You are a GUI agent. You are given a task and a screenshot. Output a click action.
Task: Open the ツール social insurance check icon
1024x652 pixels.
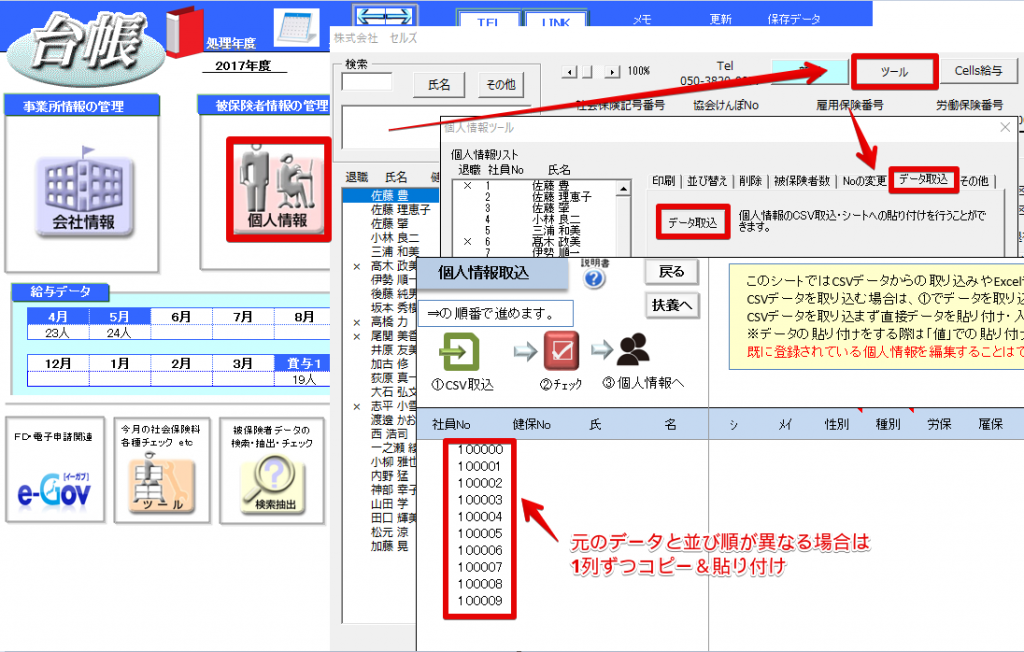click(x=162, y=483)
